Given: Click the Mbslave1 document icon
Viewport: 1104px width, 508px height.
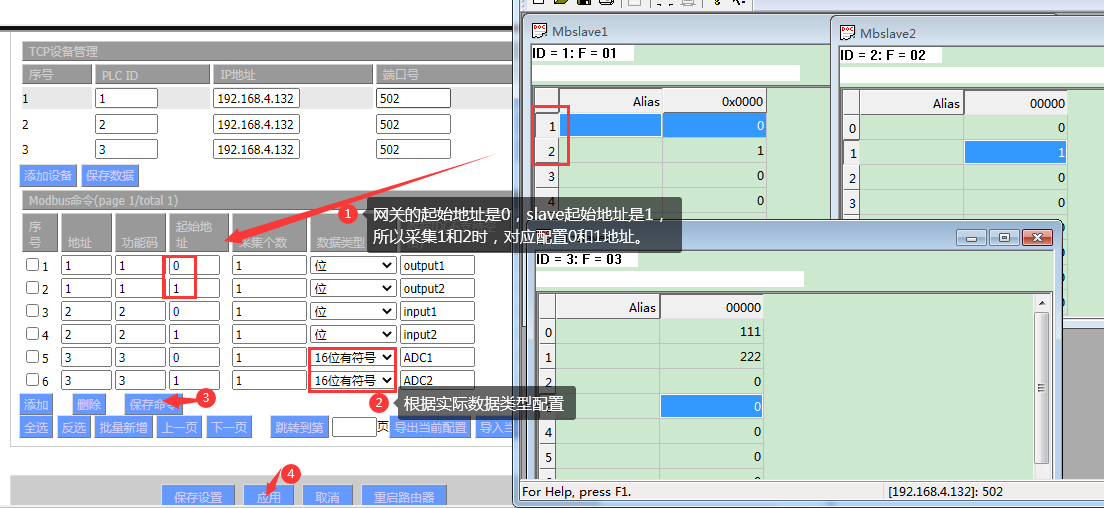Looking at the screenshot, I should pyautogui.click(x=539, y=32).
